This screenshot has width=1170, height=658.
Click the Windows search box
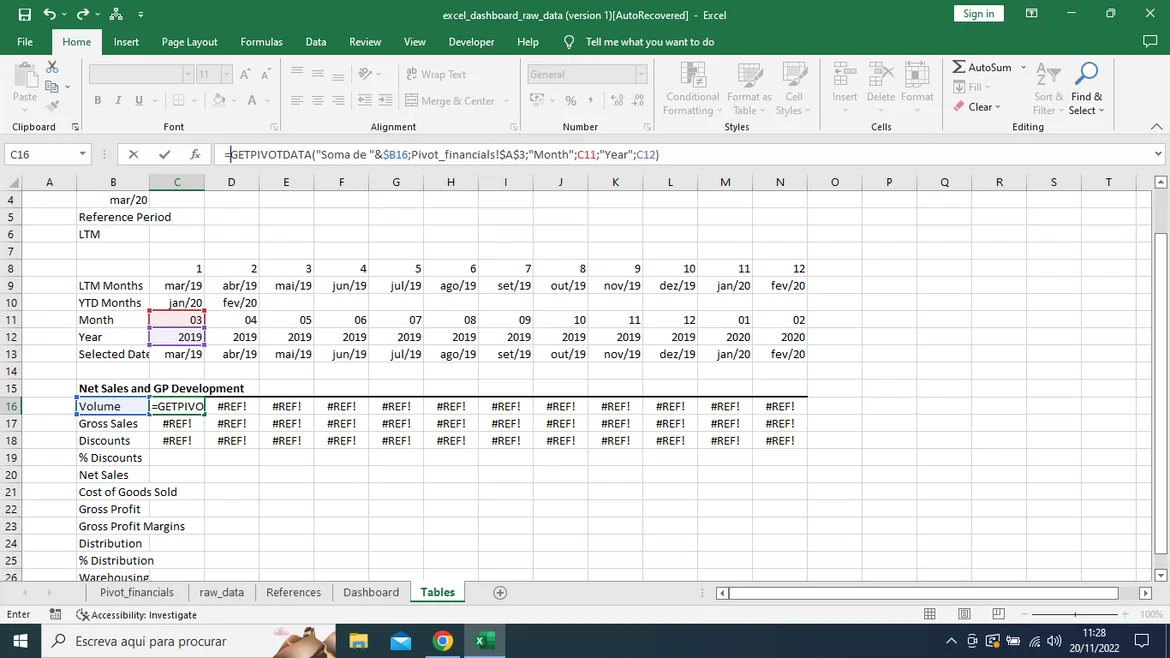point(150,641)
